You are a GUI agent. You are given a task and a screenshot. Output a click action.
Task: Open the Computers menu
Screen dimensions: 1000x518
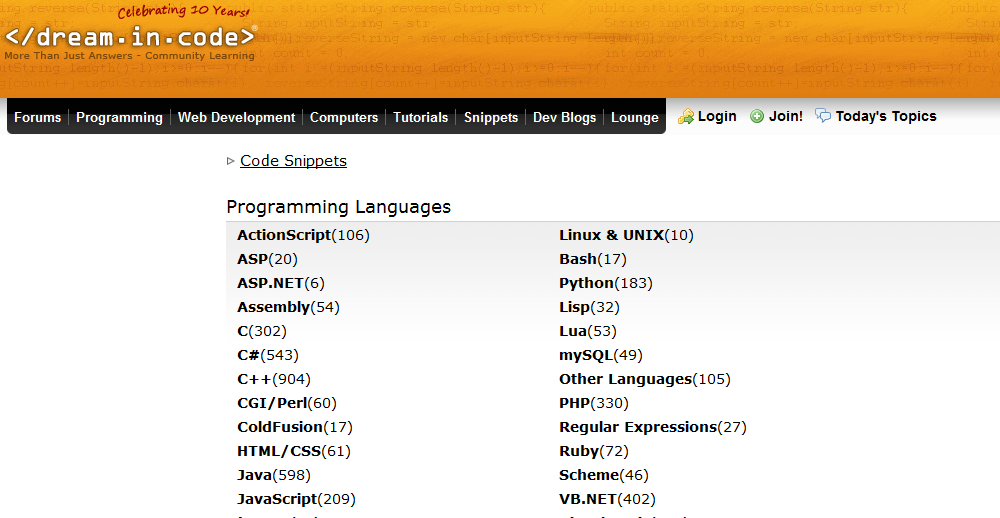coord(344,117)
